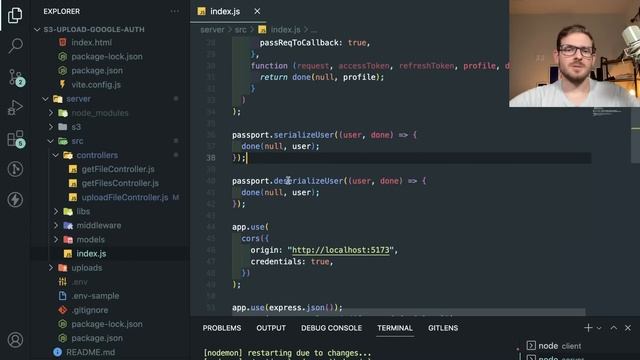Open the Thunder Client lightning icon
640x360 pixels.
pyautogui.click(x=15, y=200)
